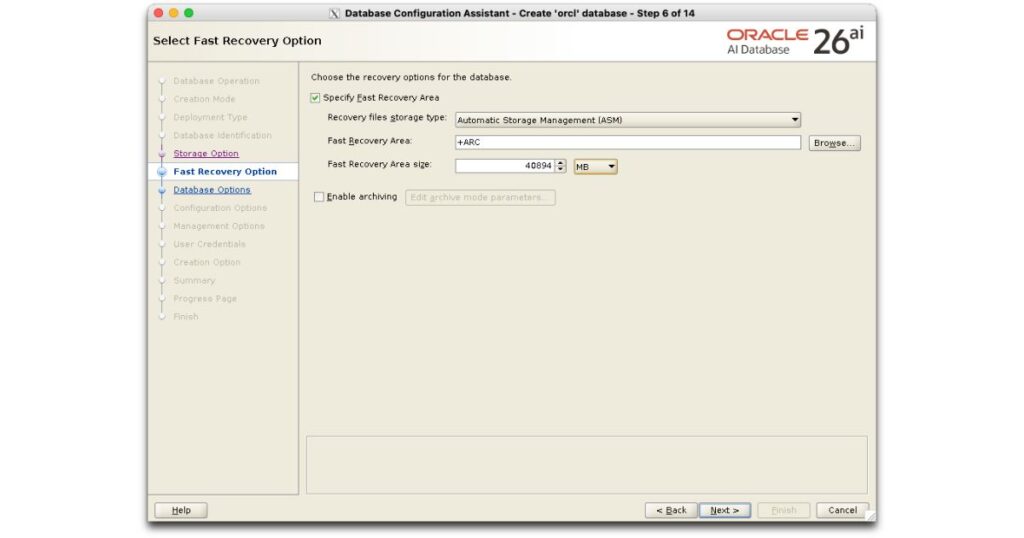Click the Storage Option step bullet icon
The height and width of the screenshot is (538, 1024).
tap(162, 154)
